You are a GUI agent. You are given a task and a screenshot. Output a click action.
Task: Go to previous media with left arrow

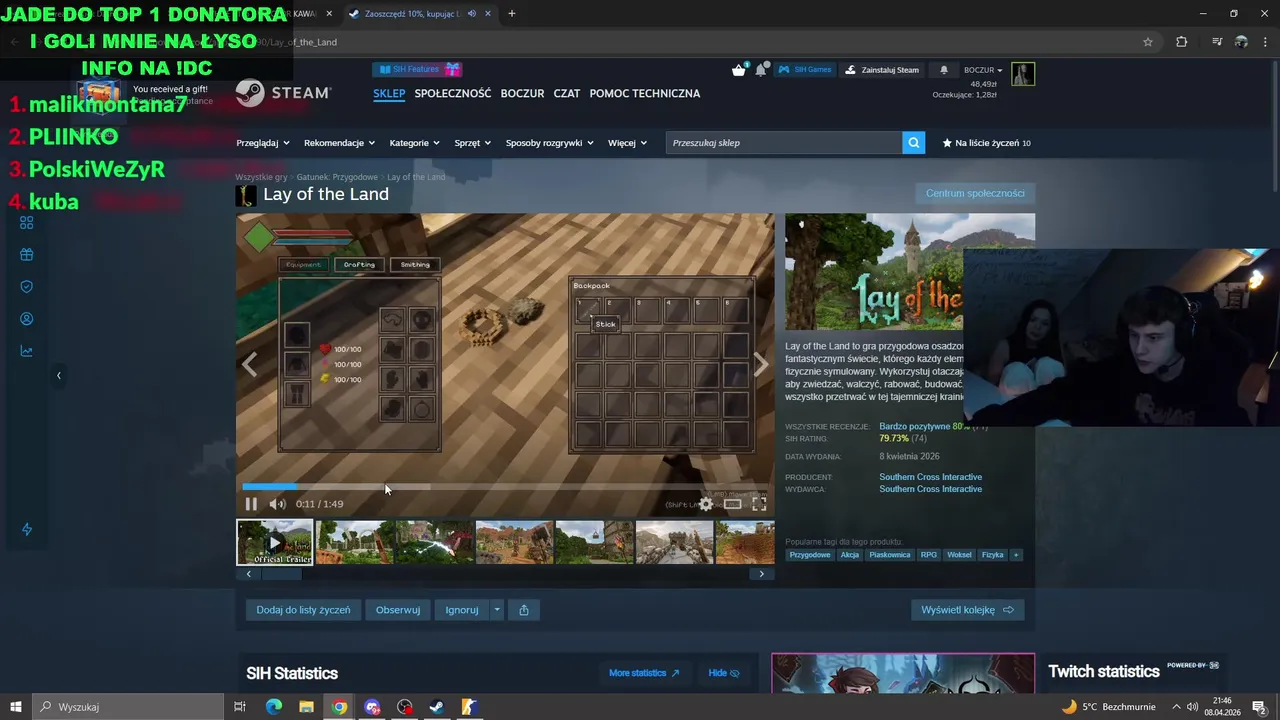pos(250,365)
